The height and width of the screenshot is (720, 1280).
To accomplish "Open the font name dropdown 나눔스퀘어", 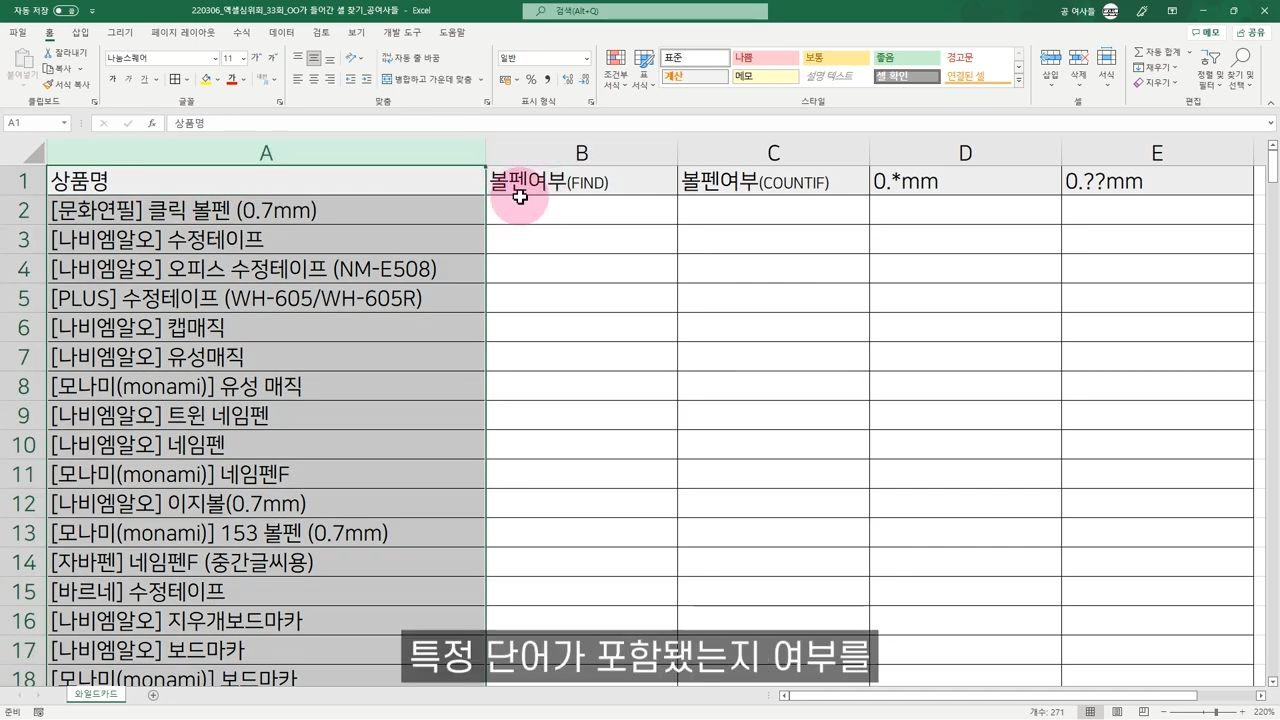I will [213, 58].
